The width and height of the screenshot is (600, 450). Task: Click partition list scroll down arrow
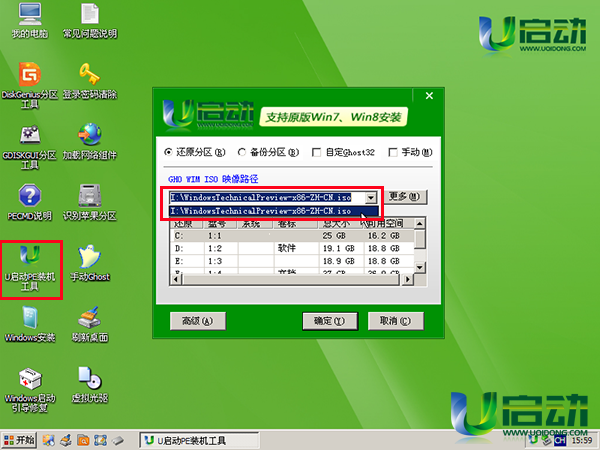[420, 267]
